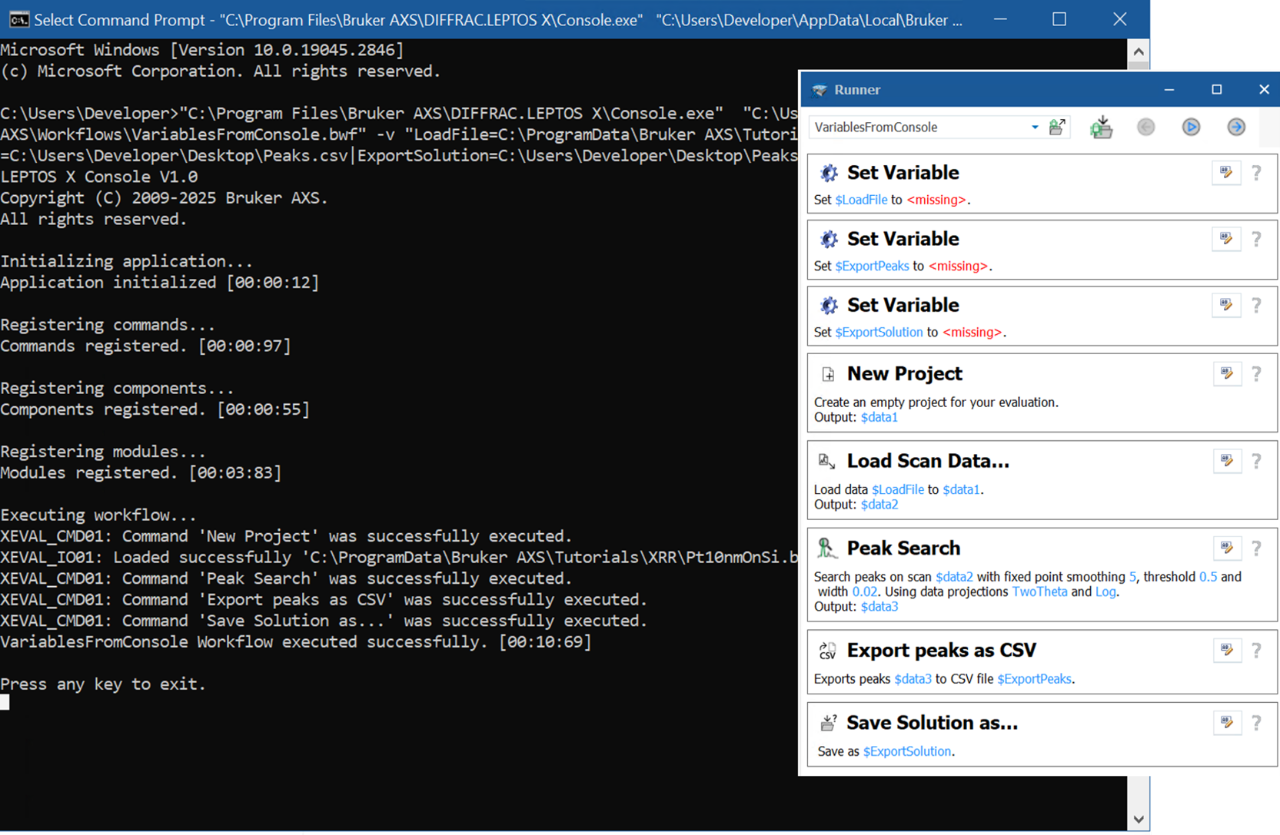1280x835 pixels.
Task: Click $data3 output link in Peak Search step
Action: tap(879, 606)
